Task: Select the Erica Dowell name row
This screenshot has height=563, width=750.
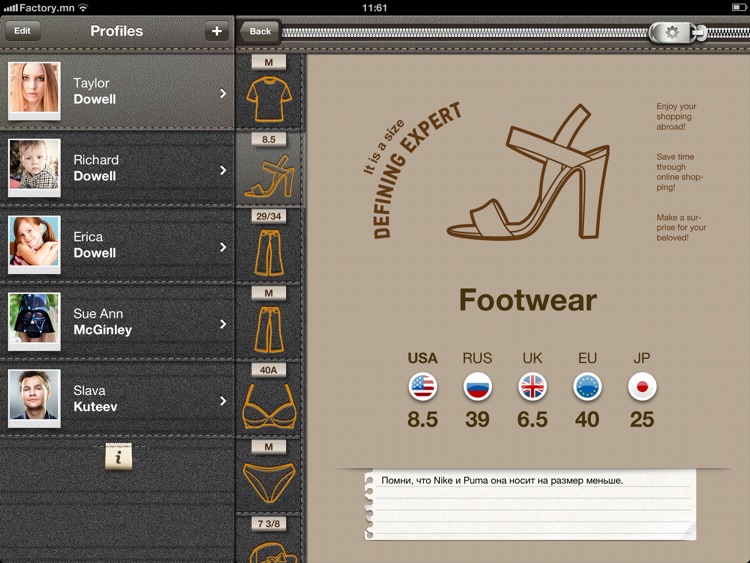Action: click(x=117, y=245)
